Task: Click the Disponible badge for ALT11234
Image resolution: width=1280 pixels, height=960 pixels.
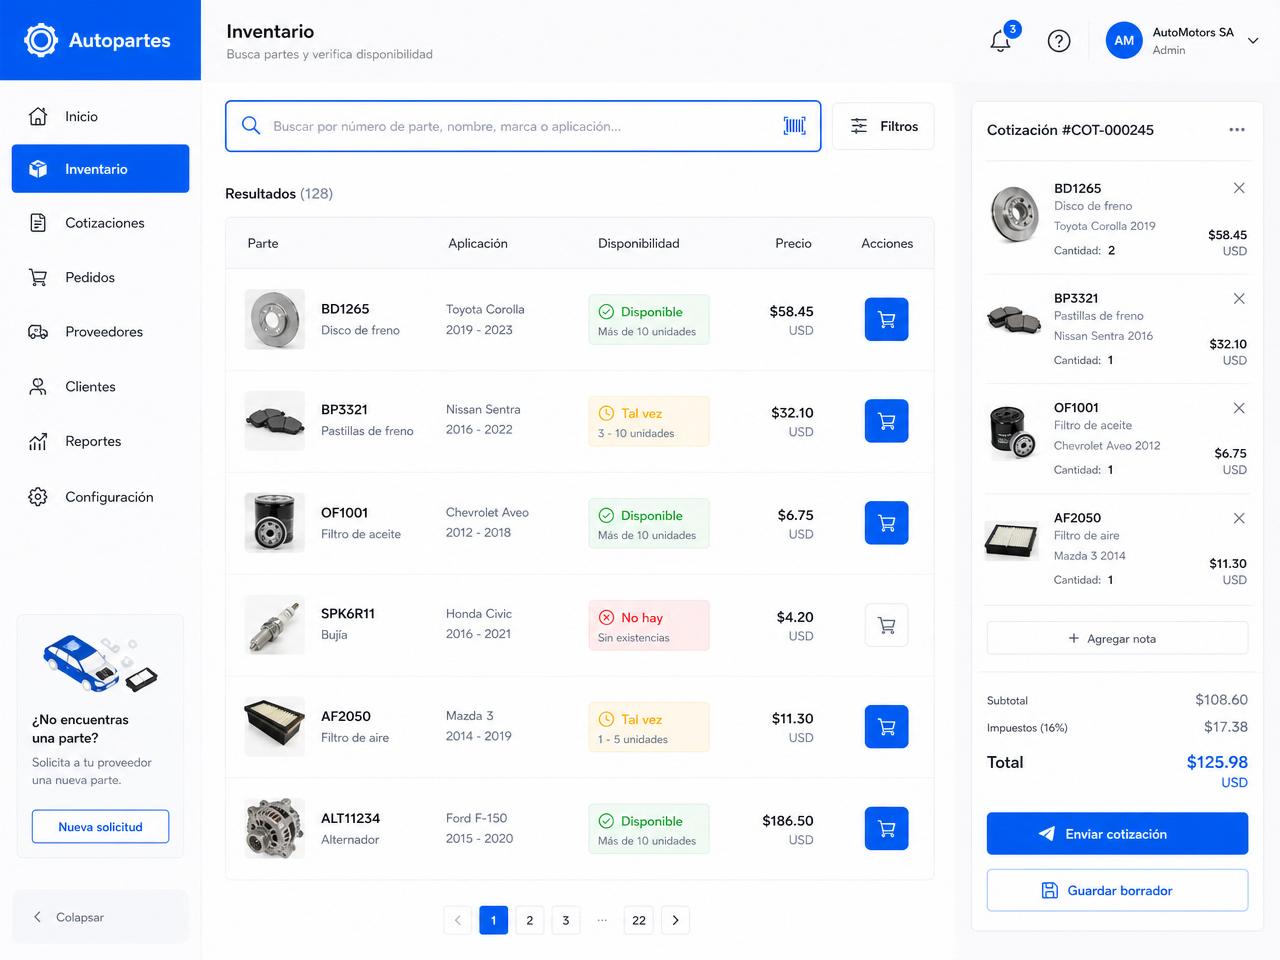Action: 649,829
